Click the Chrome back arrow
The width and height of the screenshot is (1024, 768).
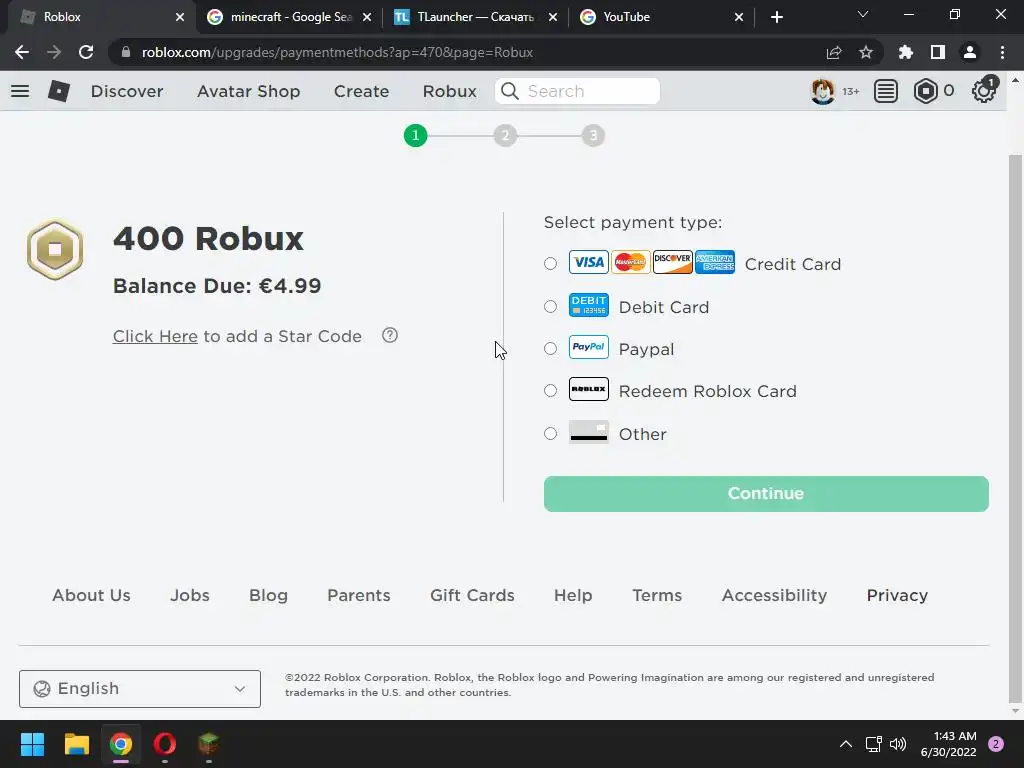pos(22,52)
